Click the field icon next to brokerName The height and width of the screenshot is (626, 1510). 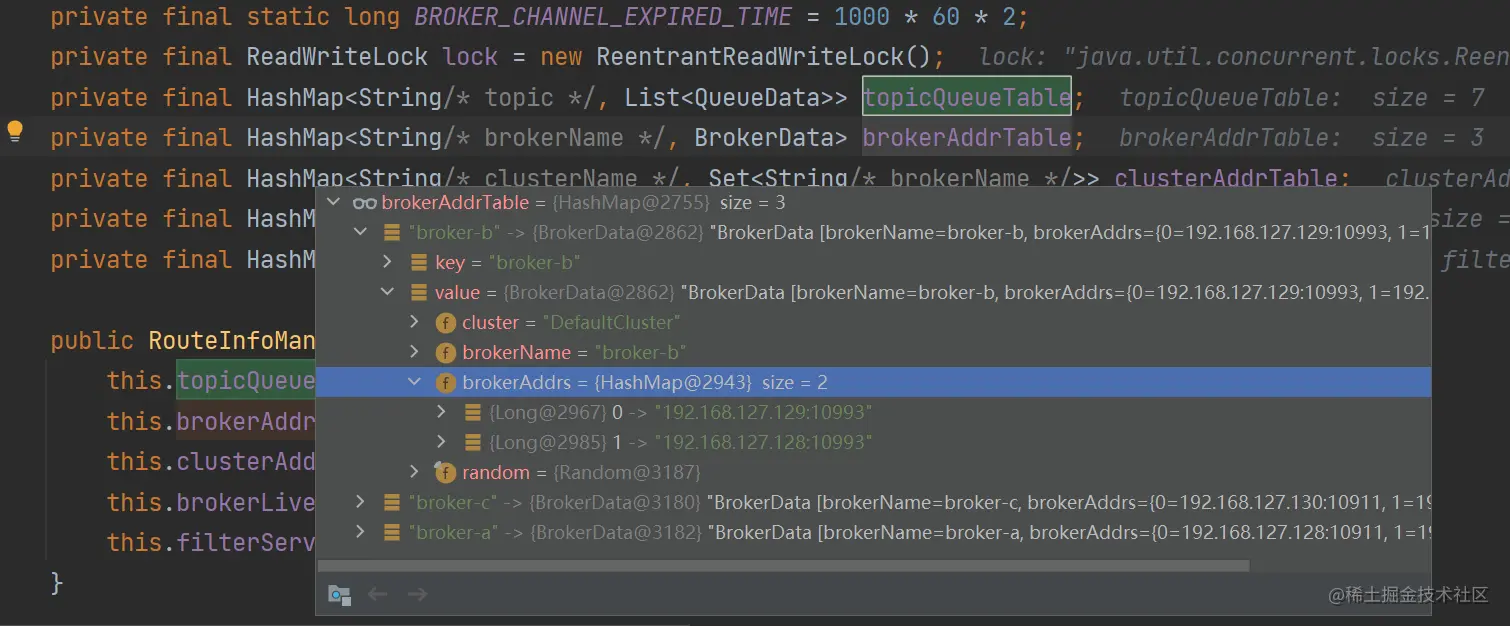446,353
